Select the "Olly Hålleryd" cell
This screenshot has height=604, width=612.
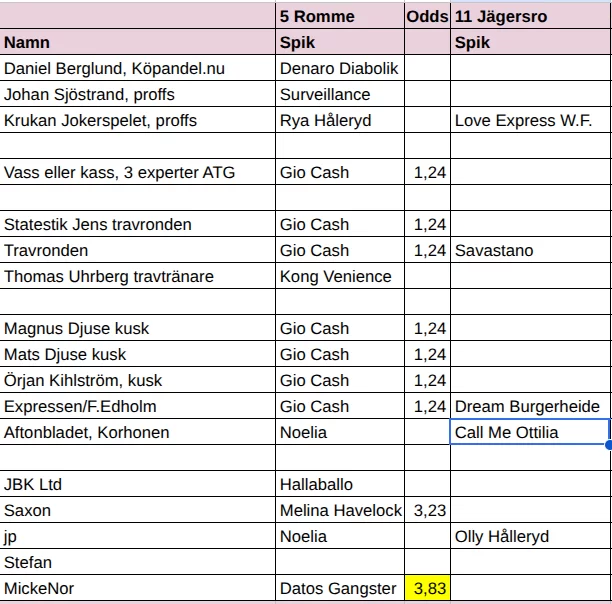[x=530, y=537]
